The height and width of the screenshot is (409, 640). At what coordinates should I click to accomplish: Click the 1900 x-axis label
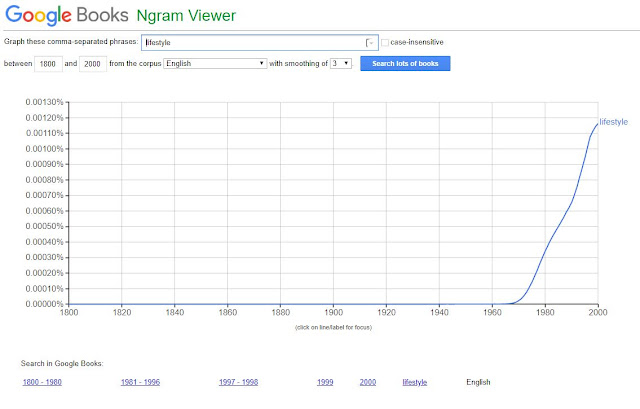click(333, 312)
